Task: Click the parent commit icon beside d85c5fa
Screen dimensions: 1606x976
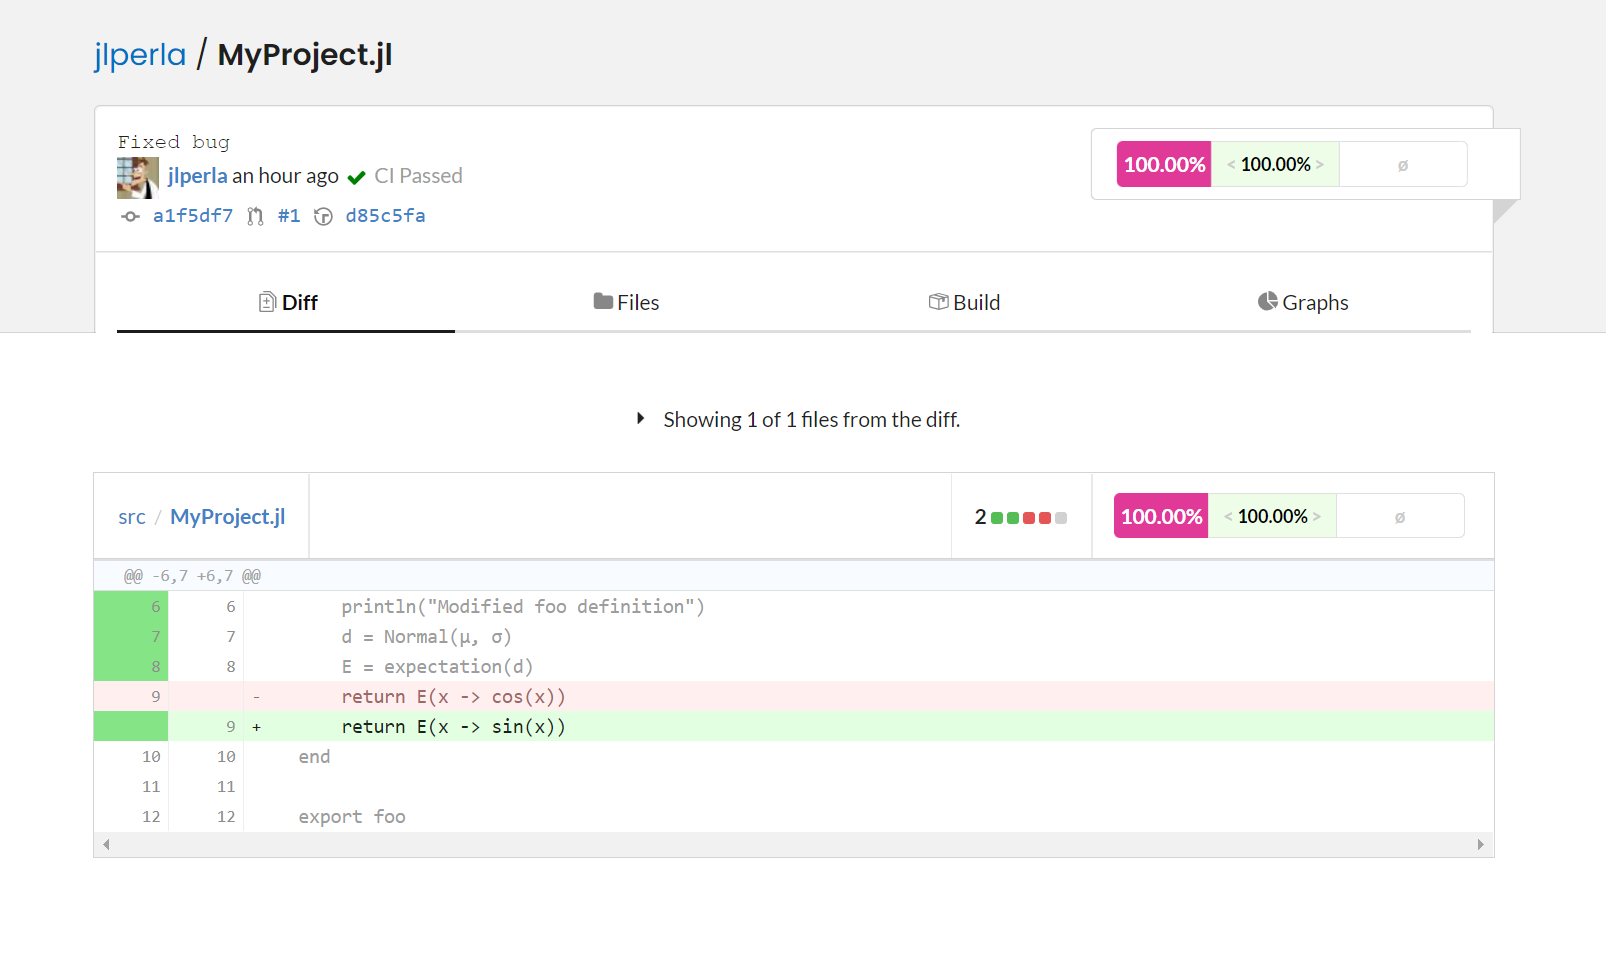Action: coord(323,217)
